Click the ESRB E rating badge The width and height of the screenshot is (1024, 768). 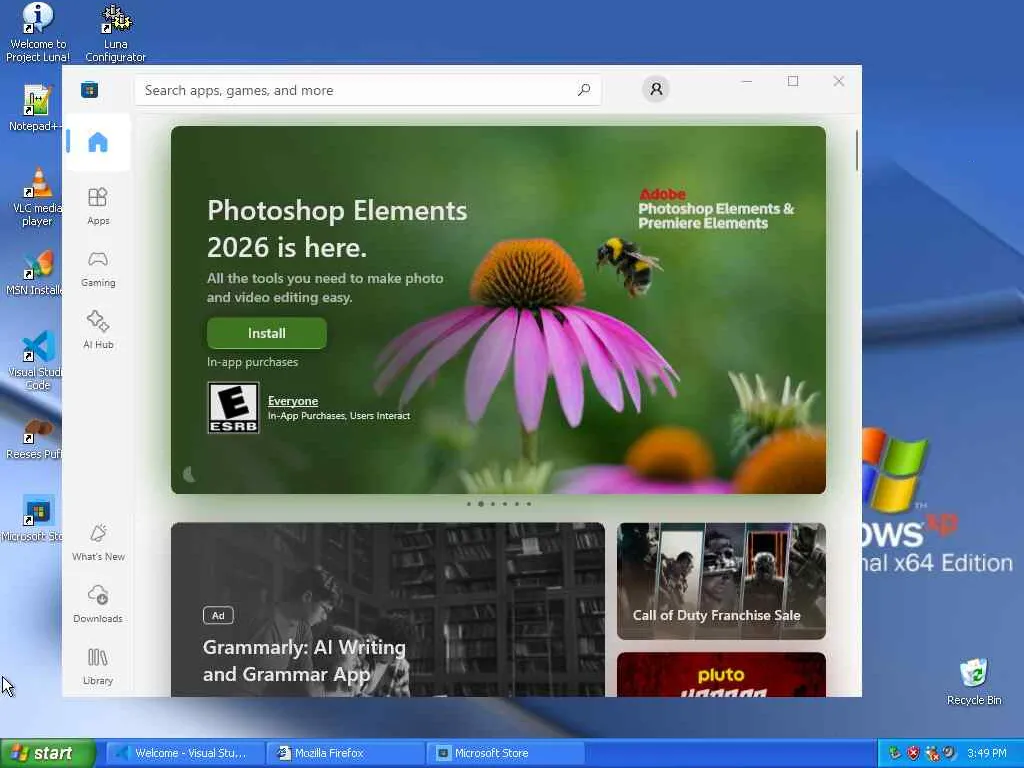(233, 408)
